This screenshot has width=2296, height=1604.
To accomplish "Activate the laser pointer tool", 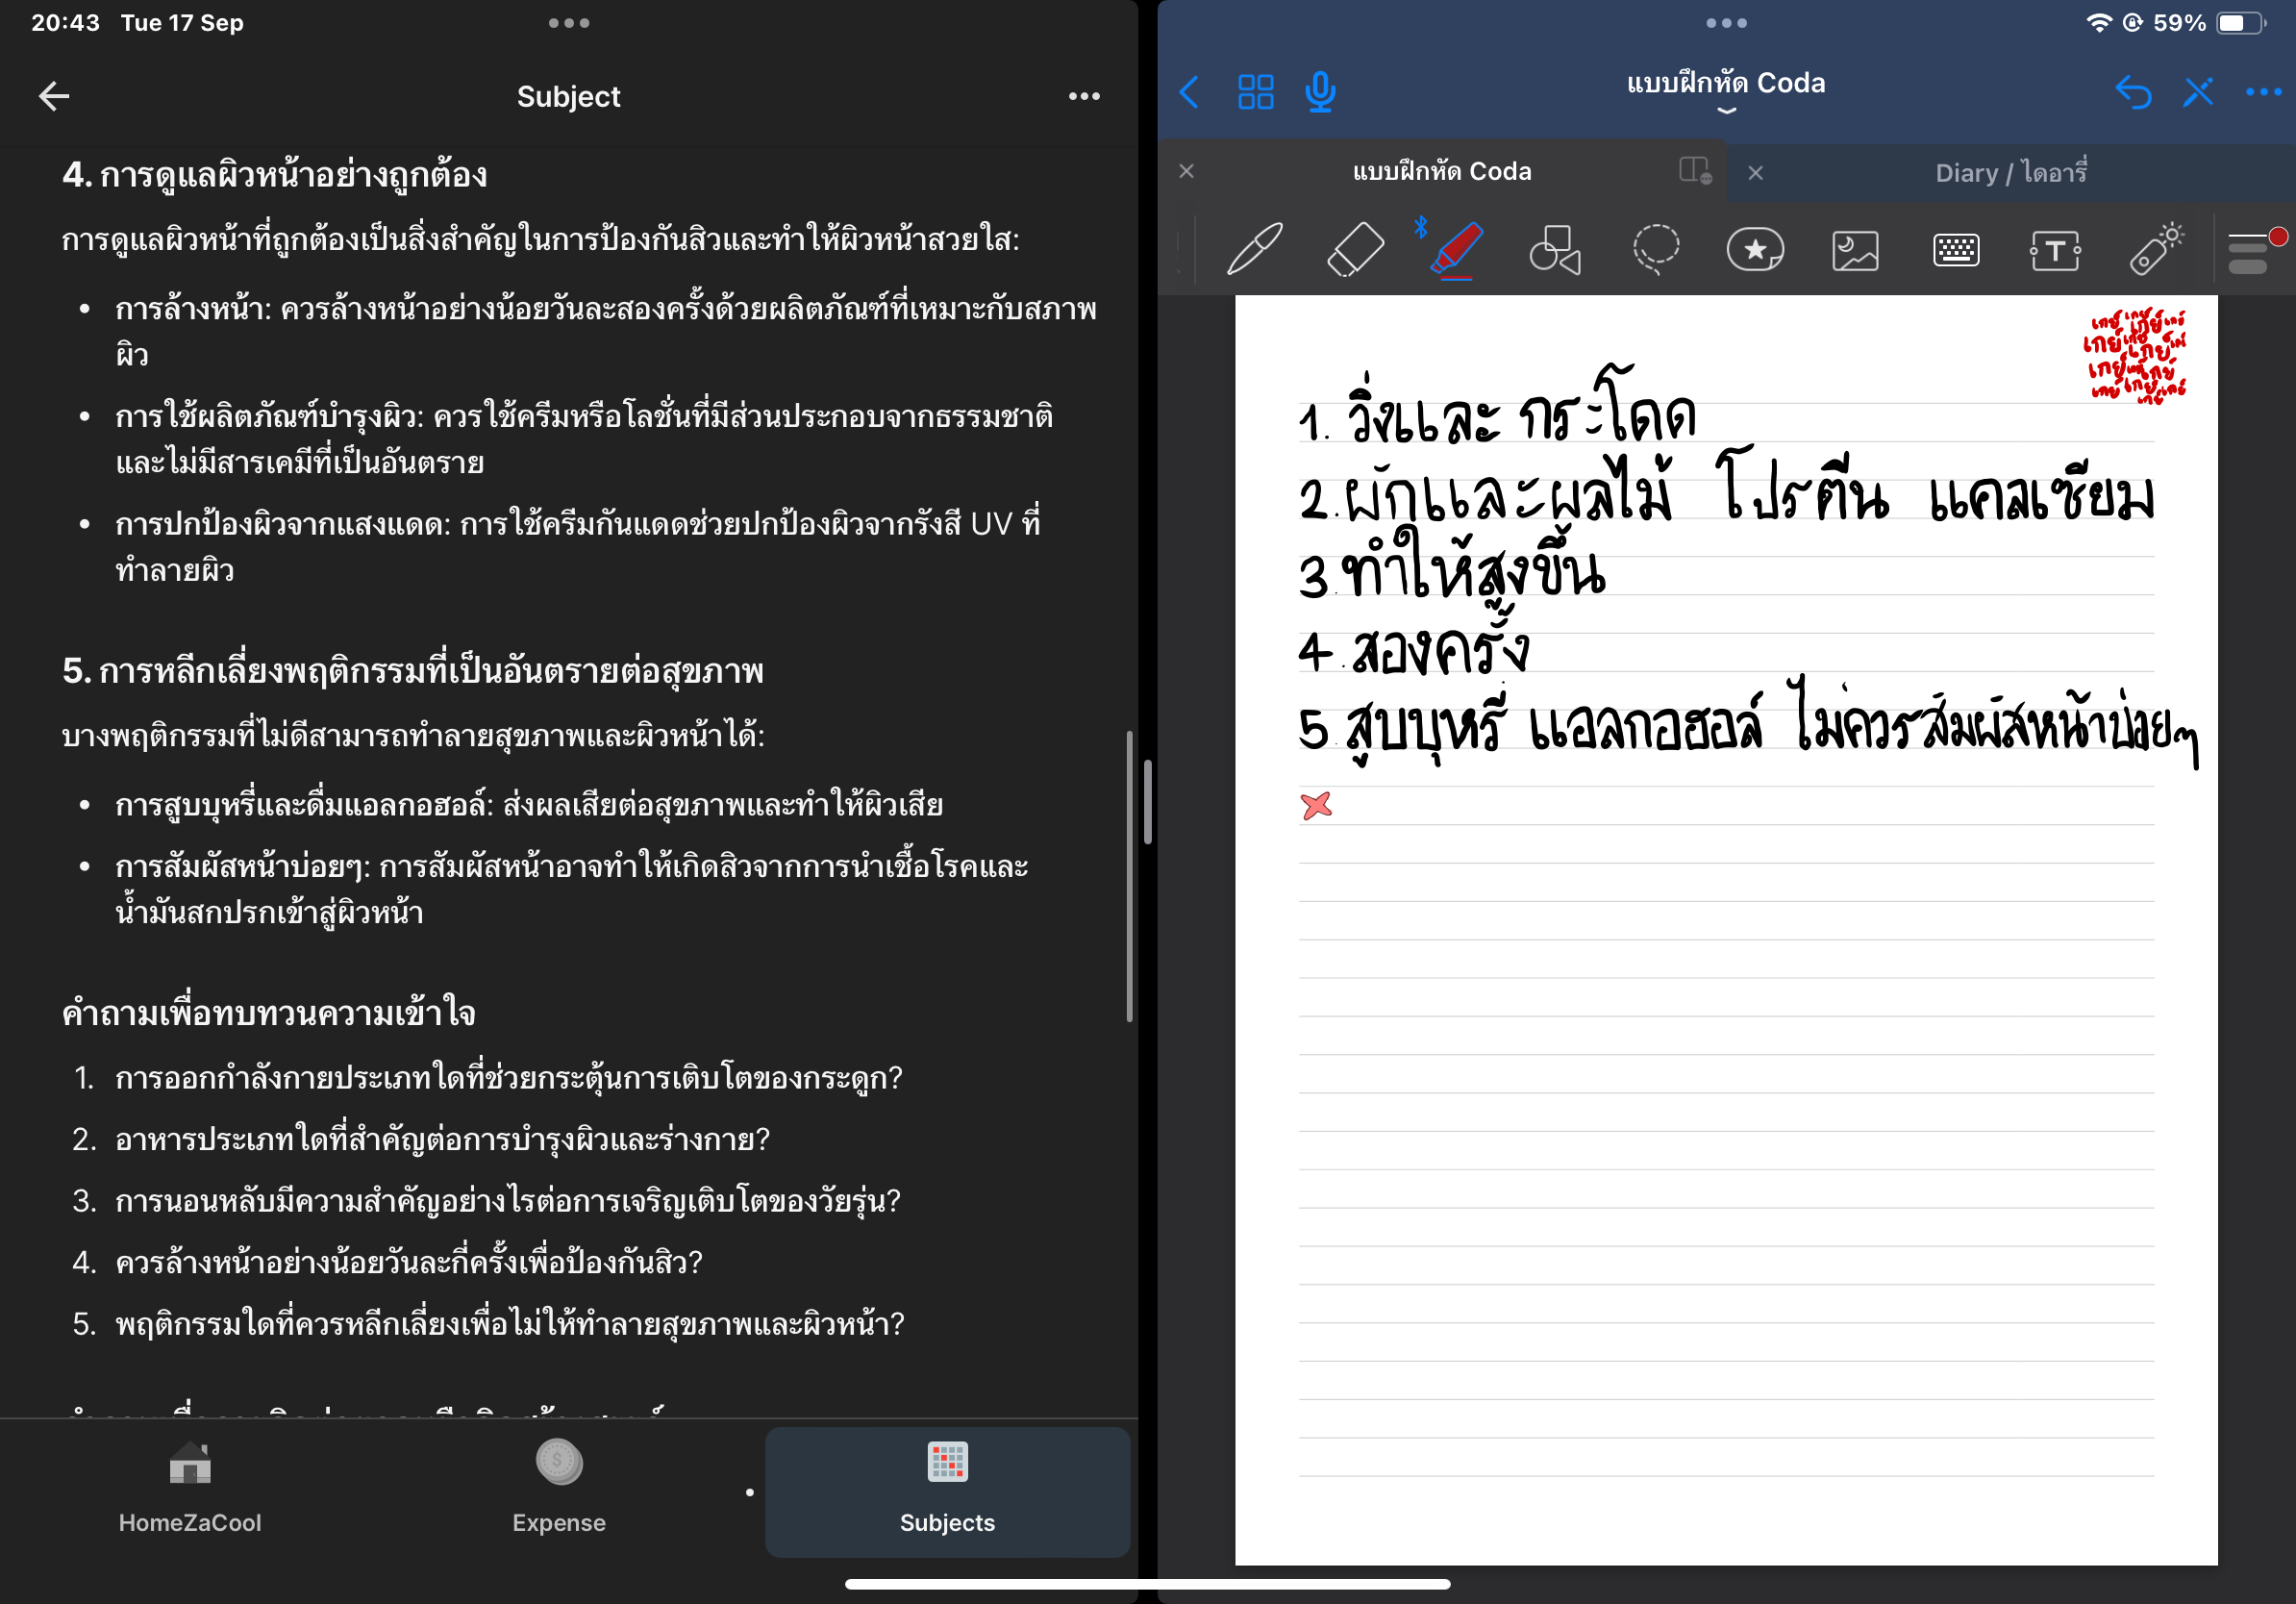I will 2156,249.
